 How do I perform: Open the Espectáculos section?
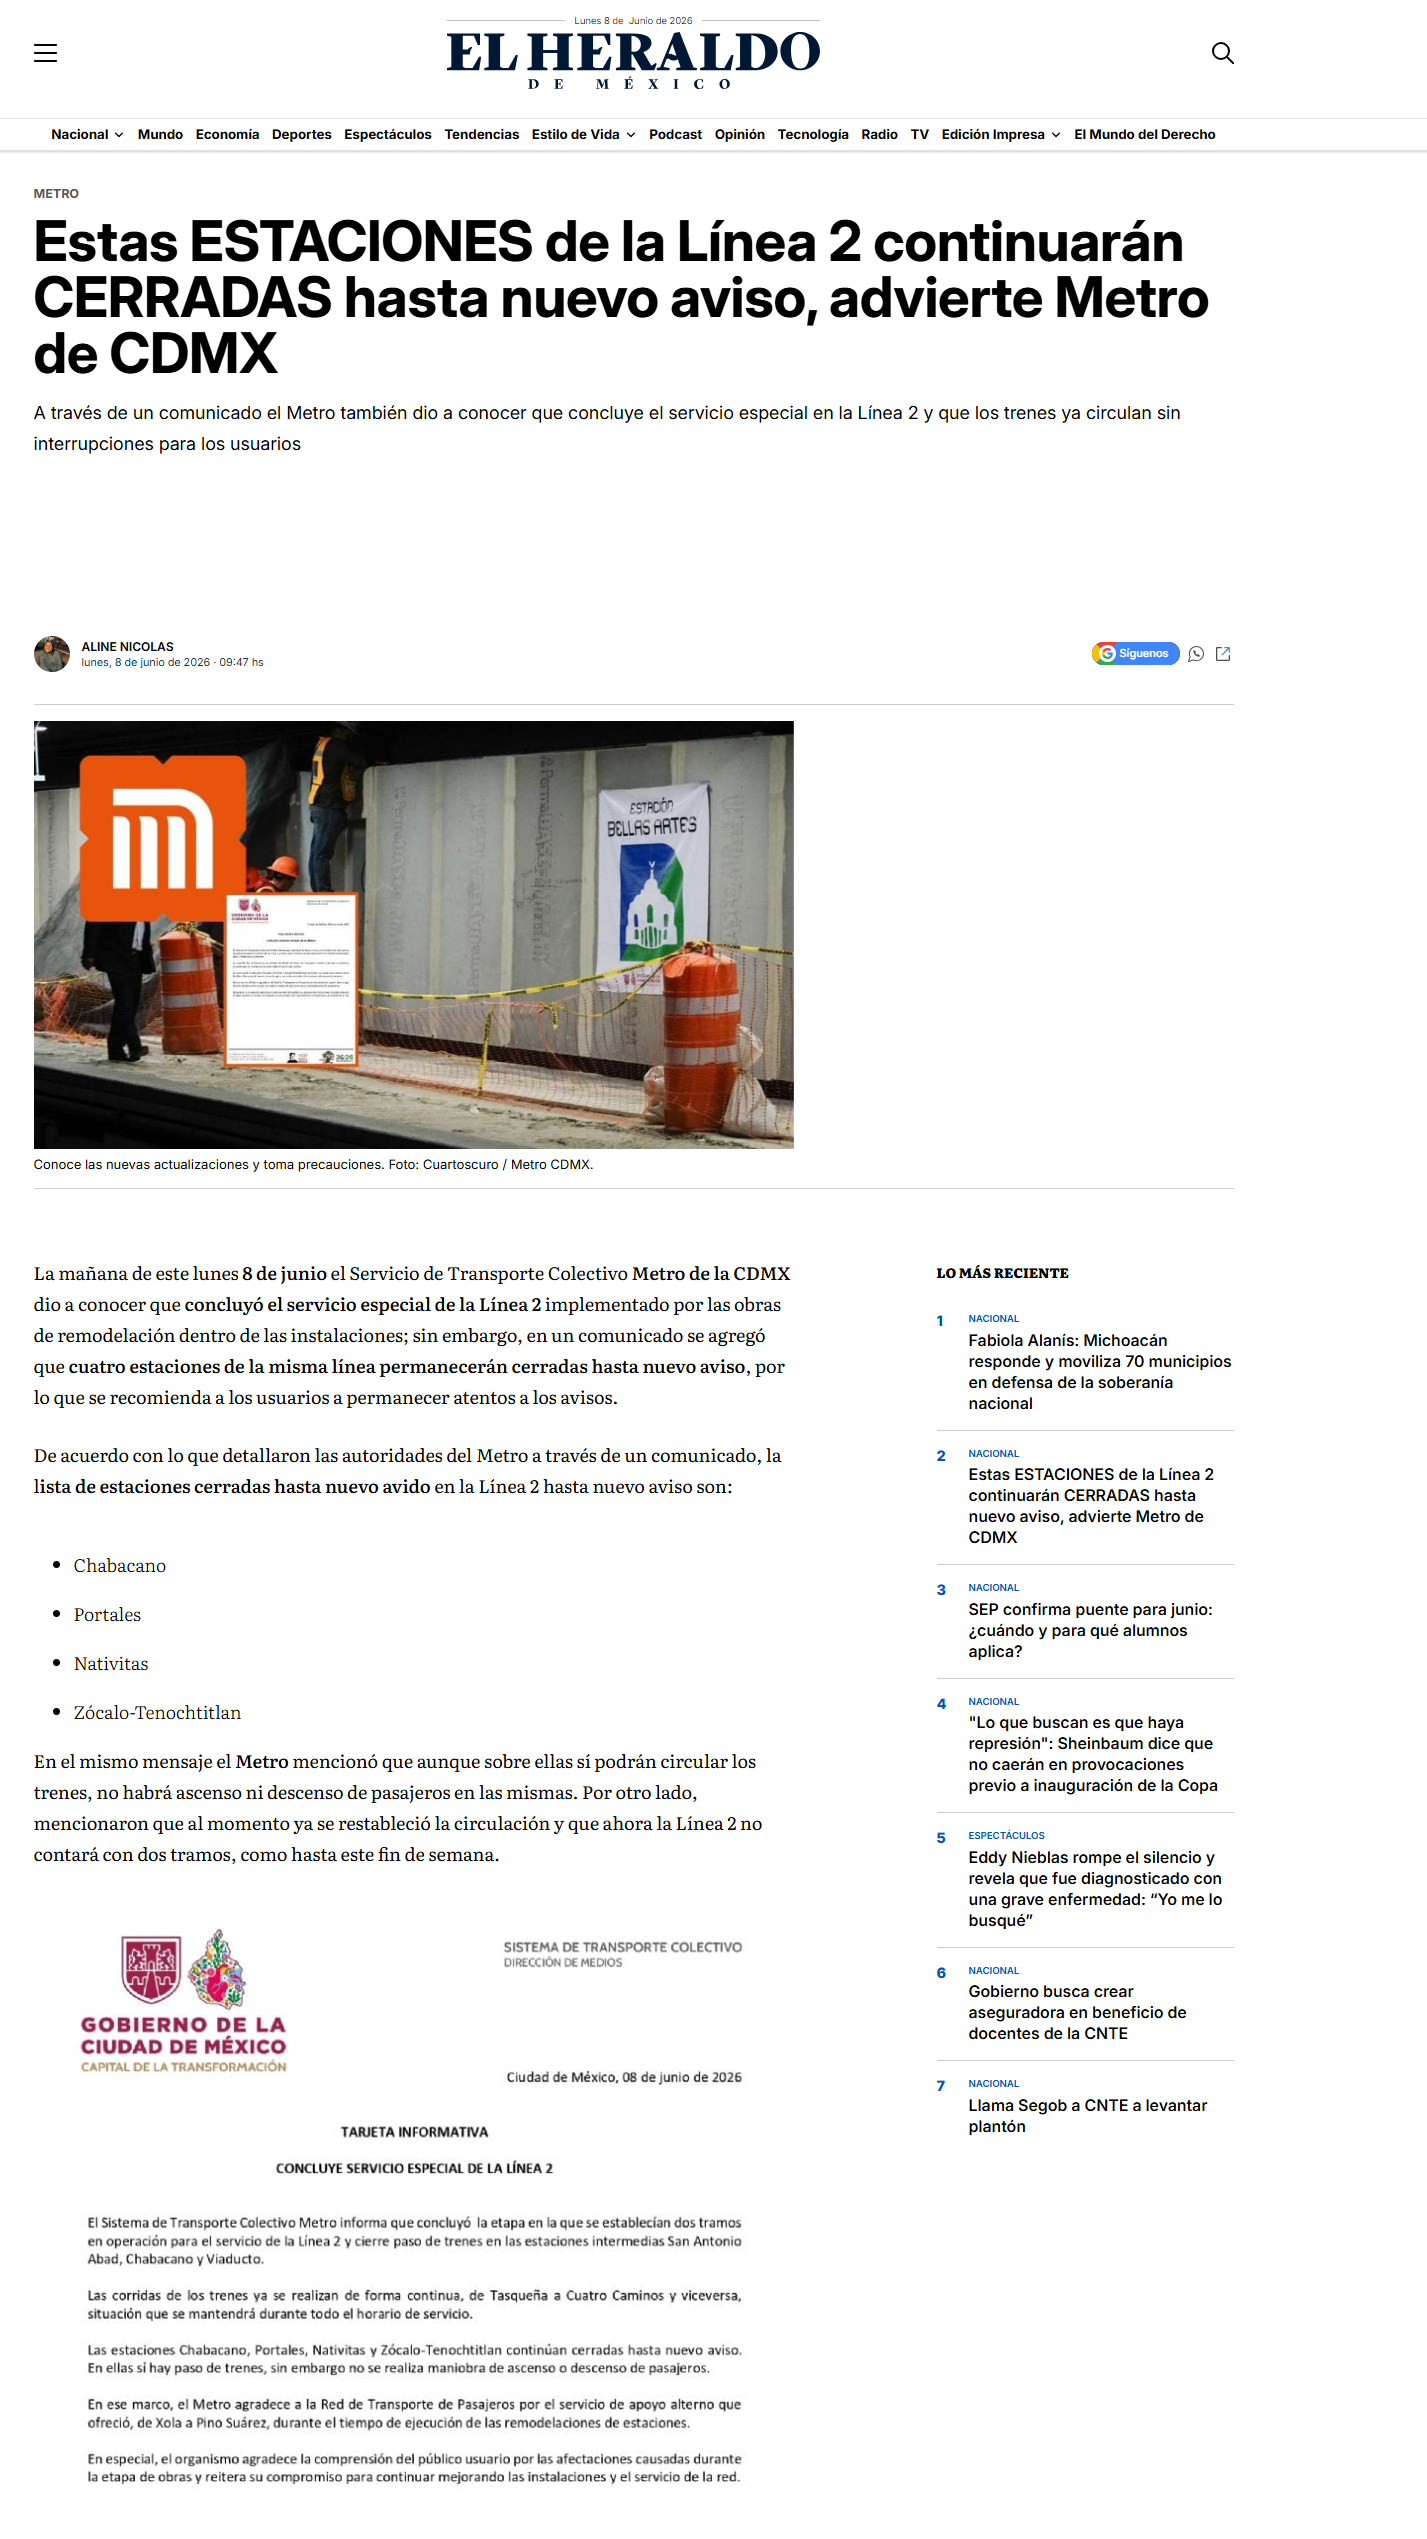(x=388, y=134)
